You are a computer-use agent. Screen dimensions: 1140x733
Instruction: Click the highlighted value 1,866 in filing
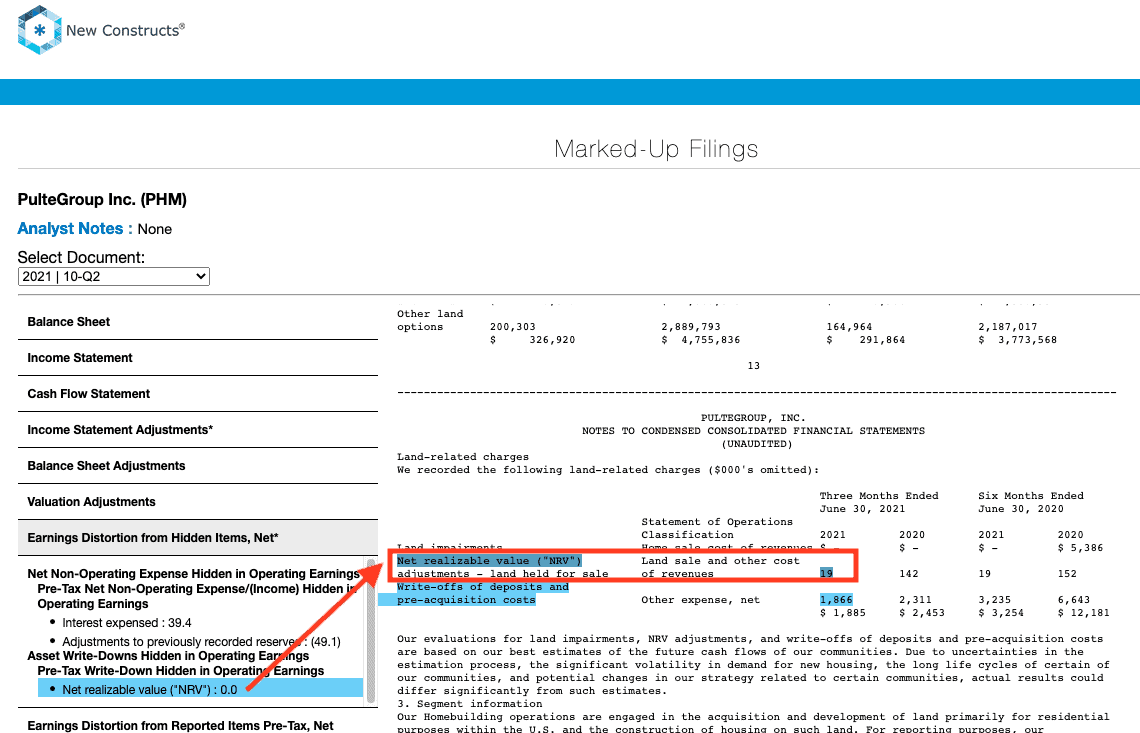pos(836,599)
